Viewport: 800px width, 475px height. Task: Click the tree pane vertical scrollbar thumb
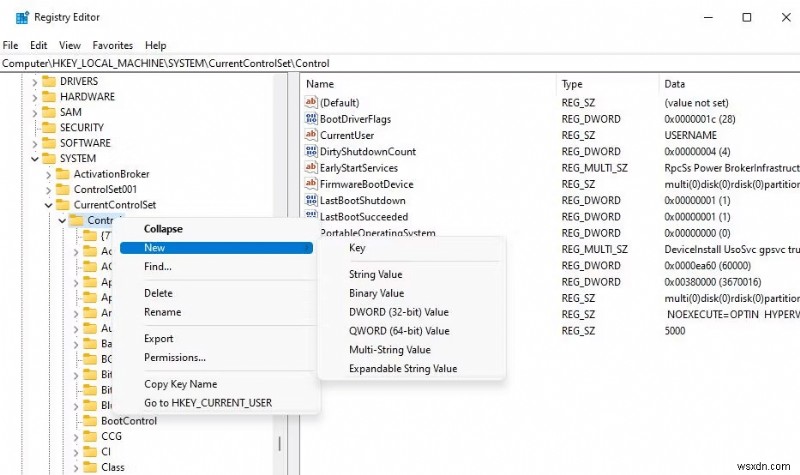tap(280, 443)
